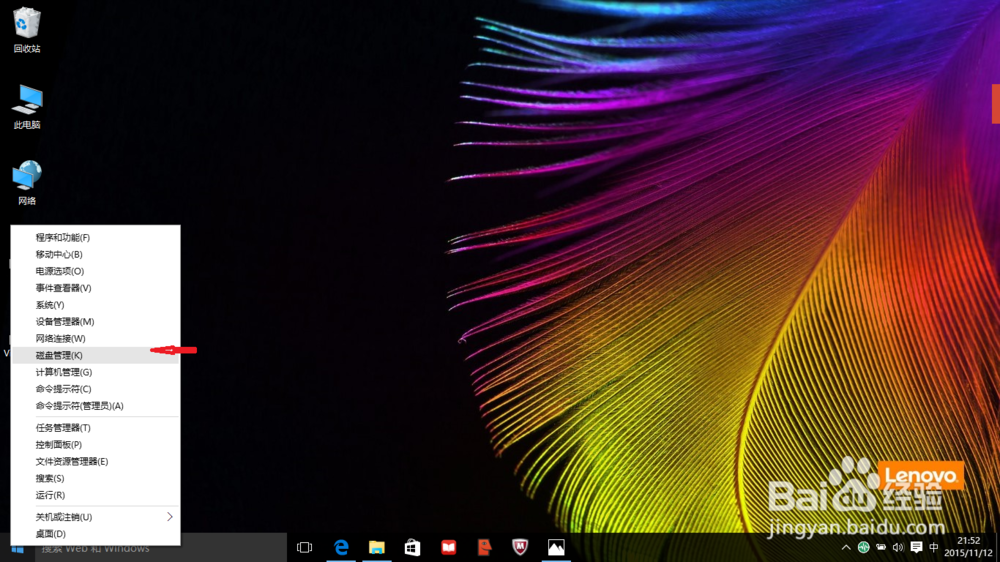
Task: Choose 移动中心(B) from the menu
Action: coord(96,254)
